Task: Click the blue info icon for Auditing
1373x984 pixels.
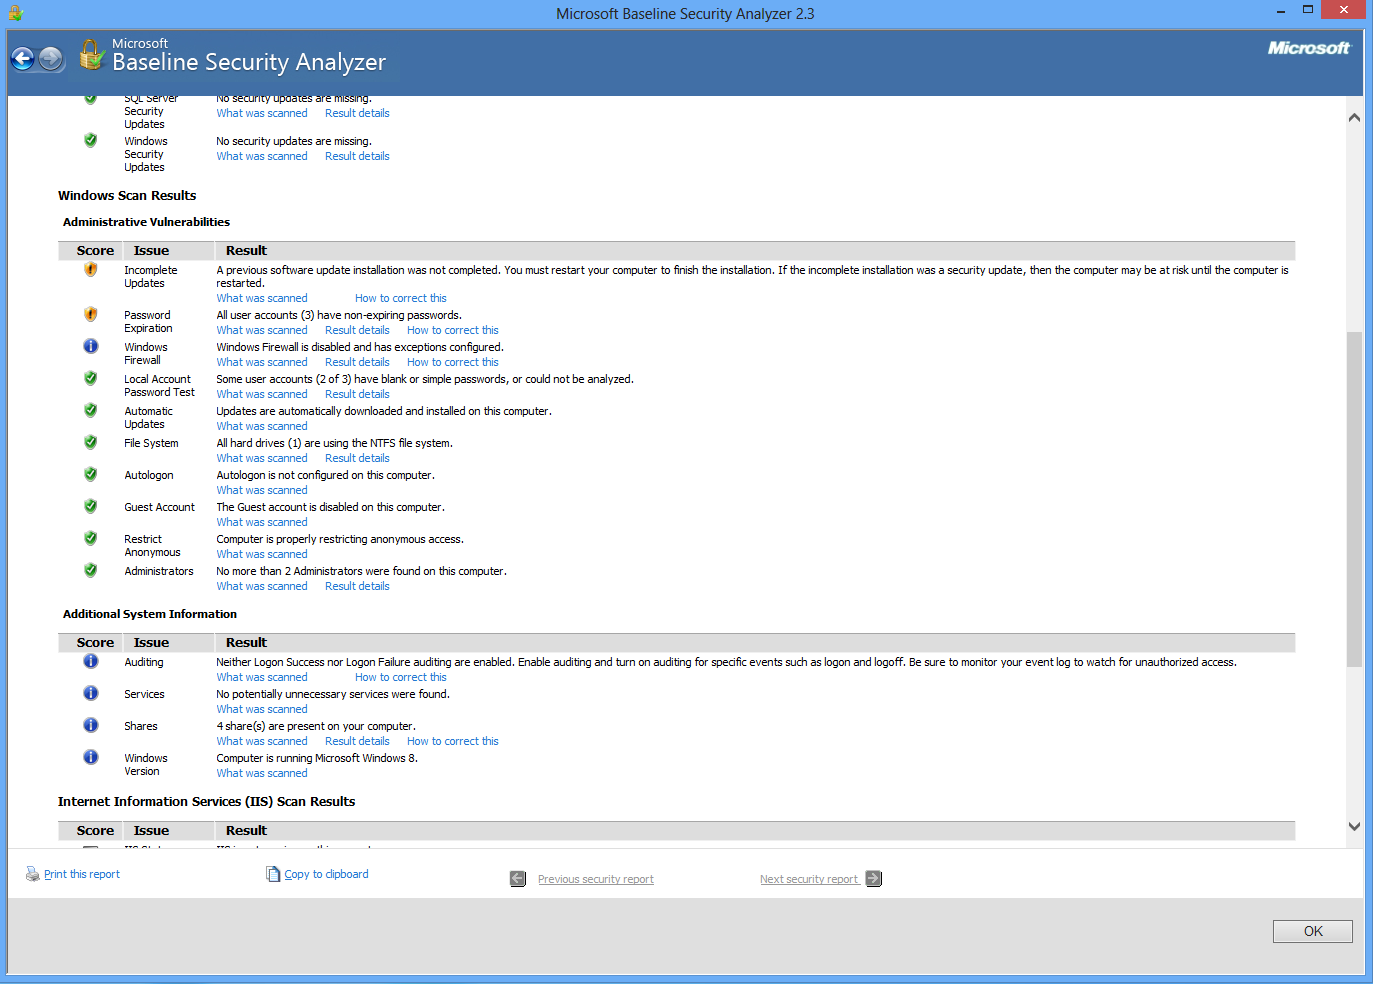Action: coord(91,661)
